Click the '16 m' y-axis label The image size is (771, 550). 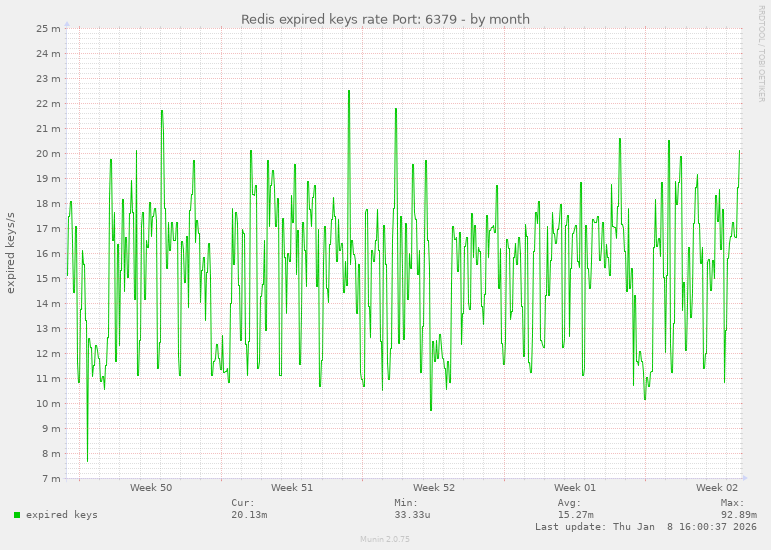point(48,254)
